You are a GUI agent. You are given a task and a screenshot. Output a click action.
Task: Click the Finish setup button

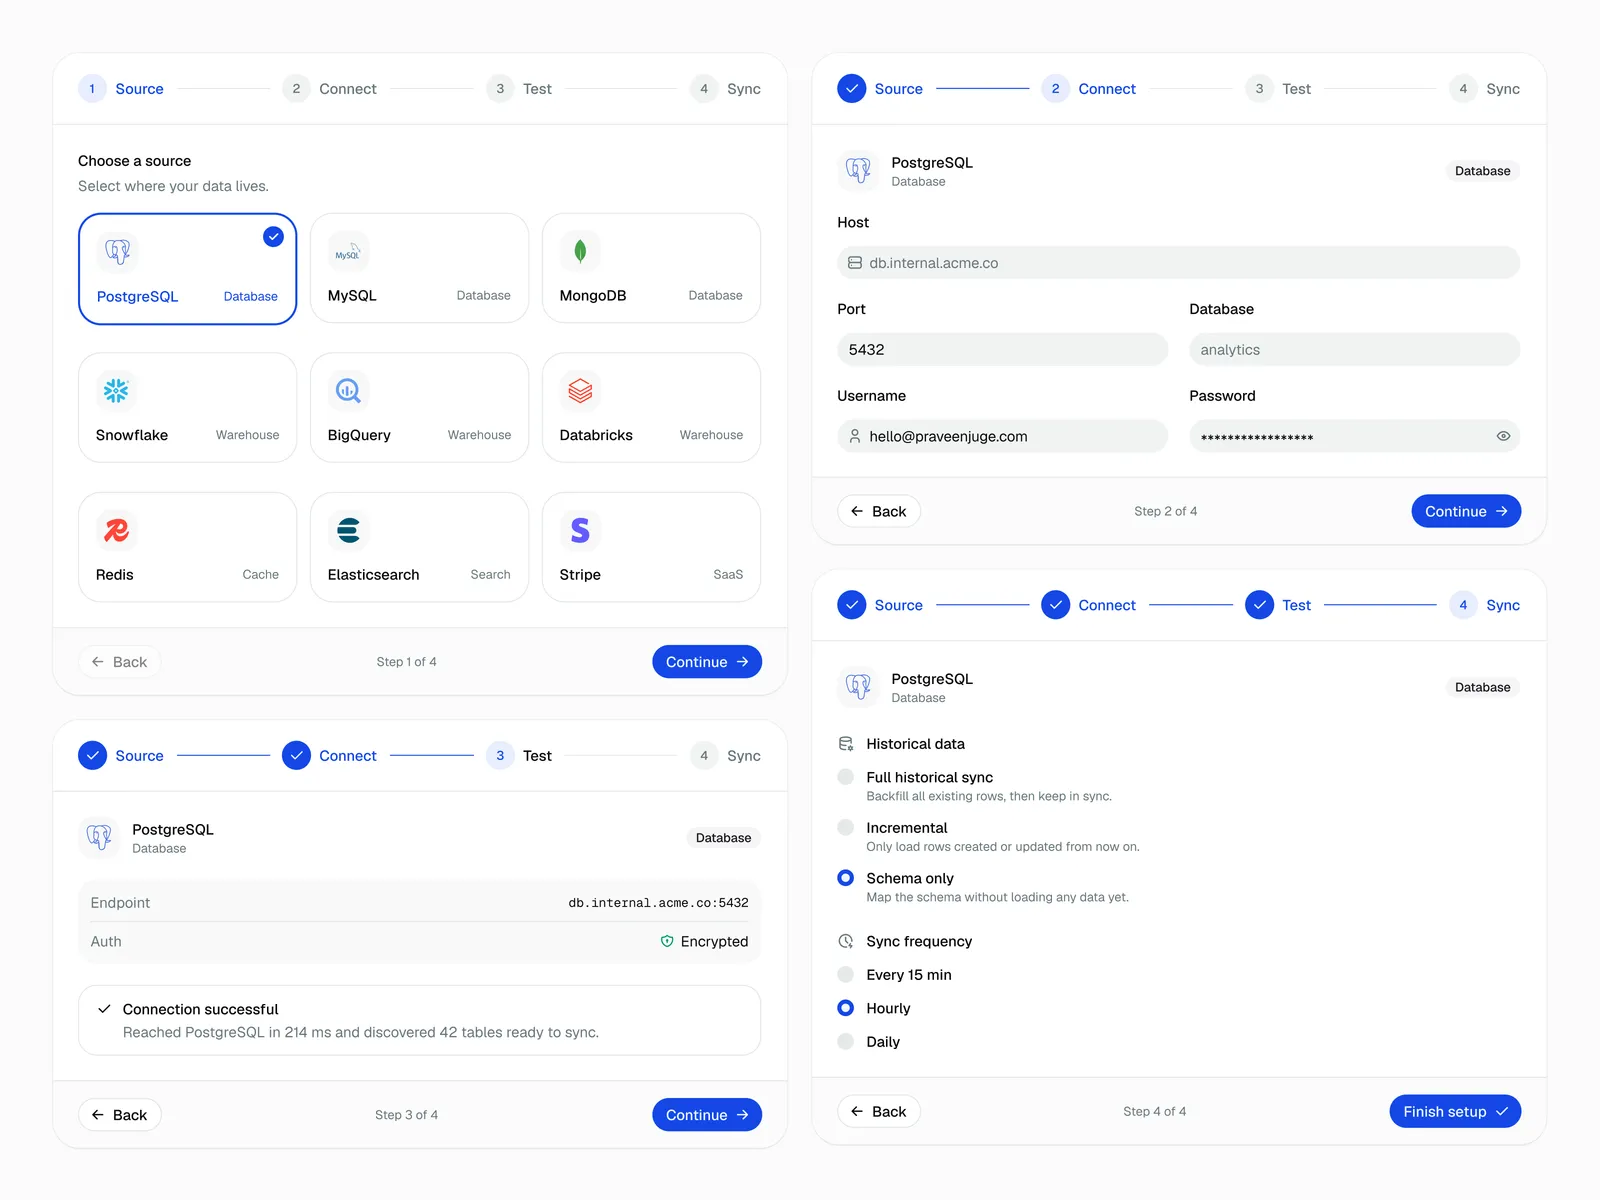(1455, 1111)
